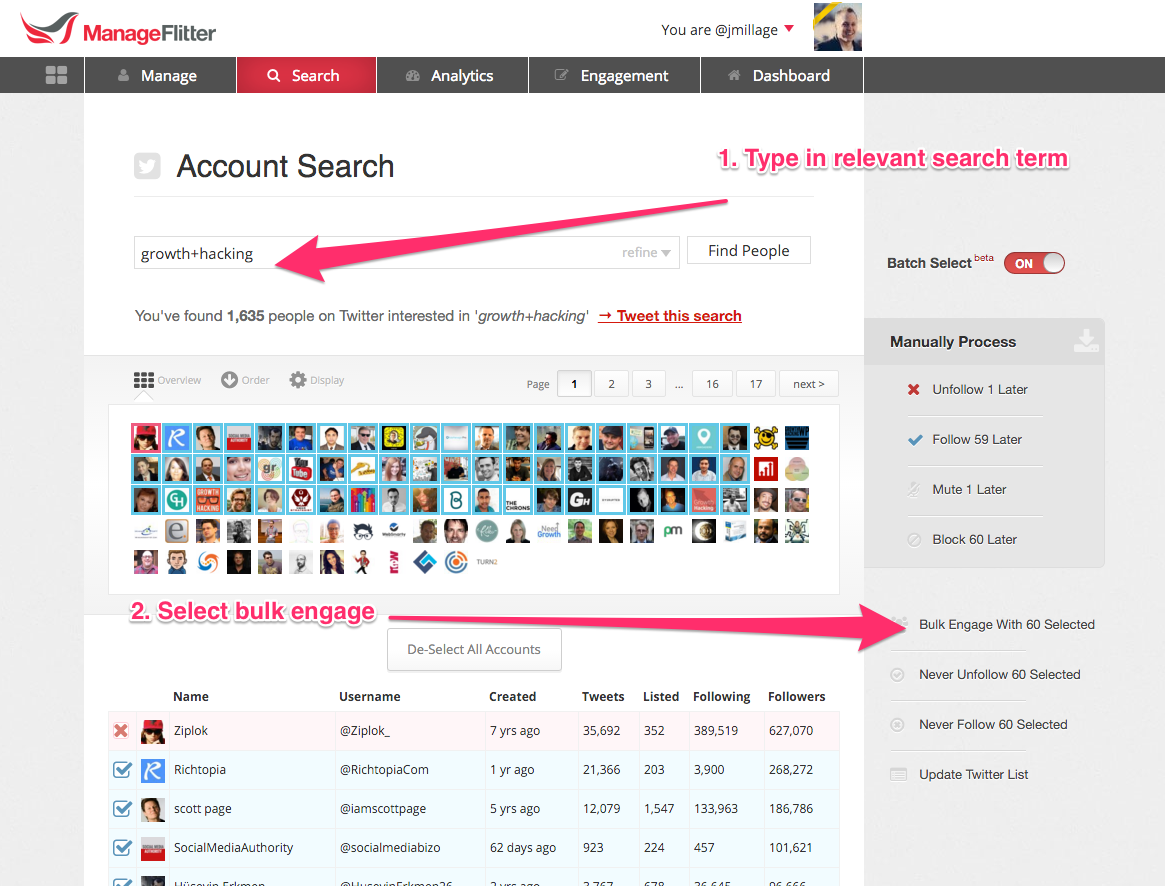Select the GH avatar in overview grid
Screen dimensions: 1165x886
click(x=580, y=500)
